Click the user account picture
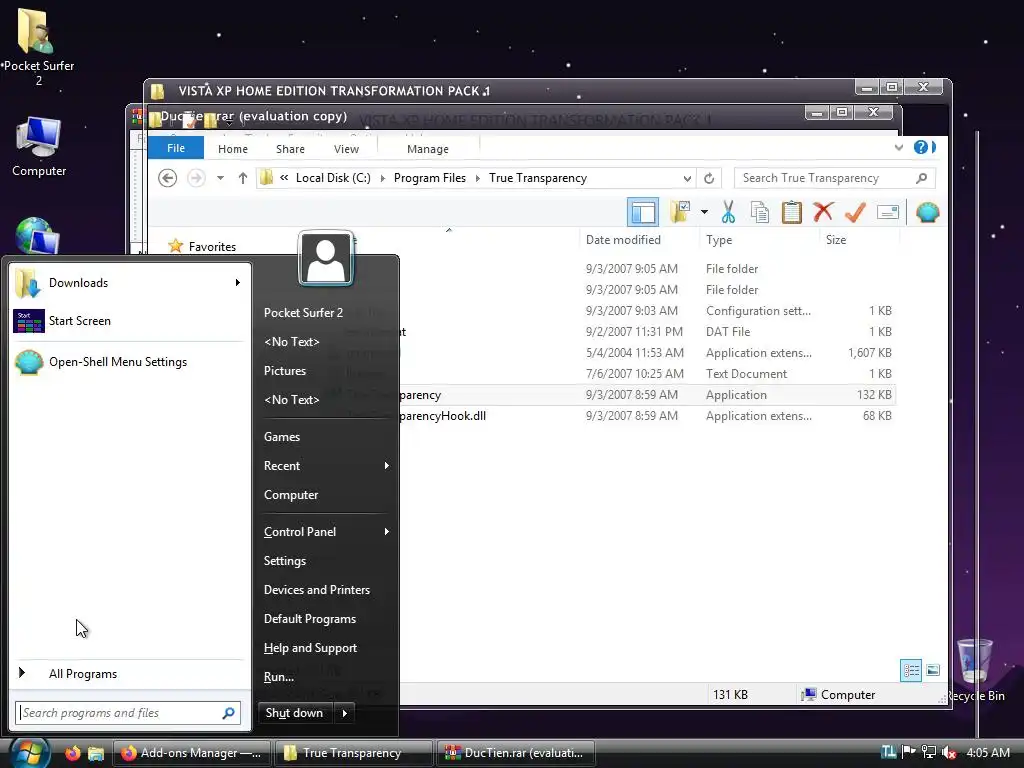 pos(326,259)
